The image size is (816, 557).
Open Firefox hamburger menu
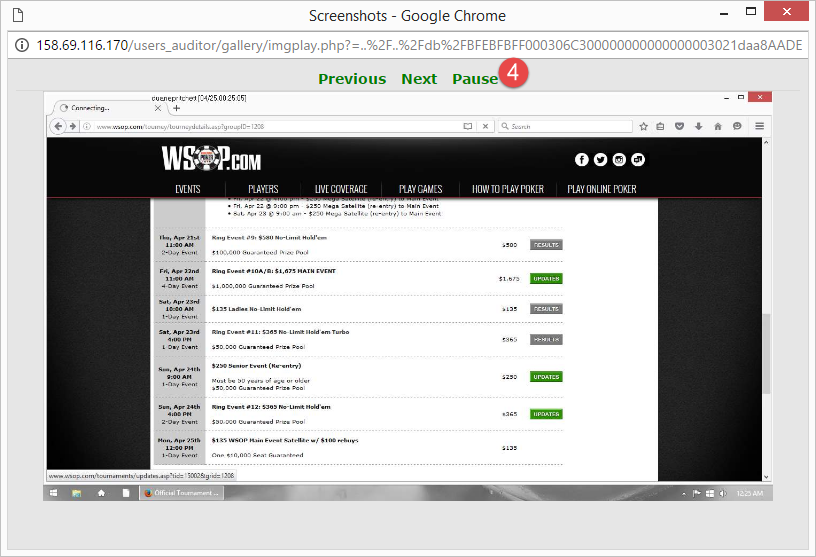759,126
